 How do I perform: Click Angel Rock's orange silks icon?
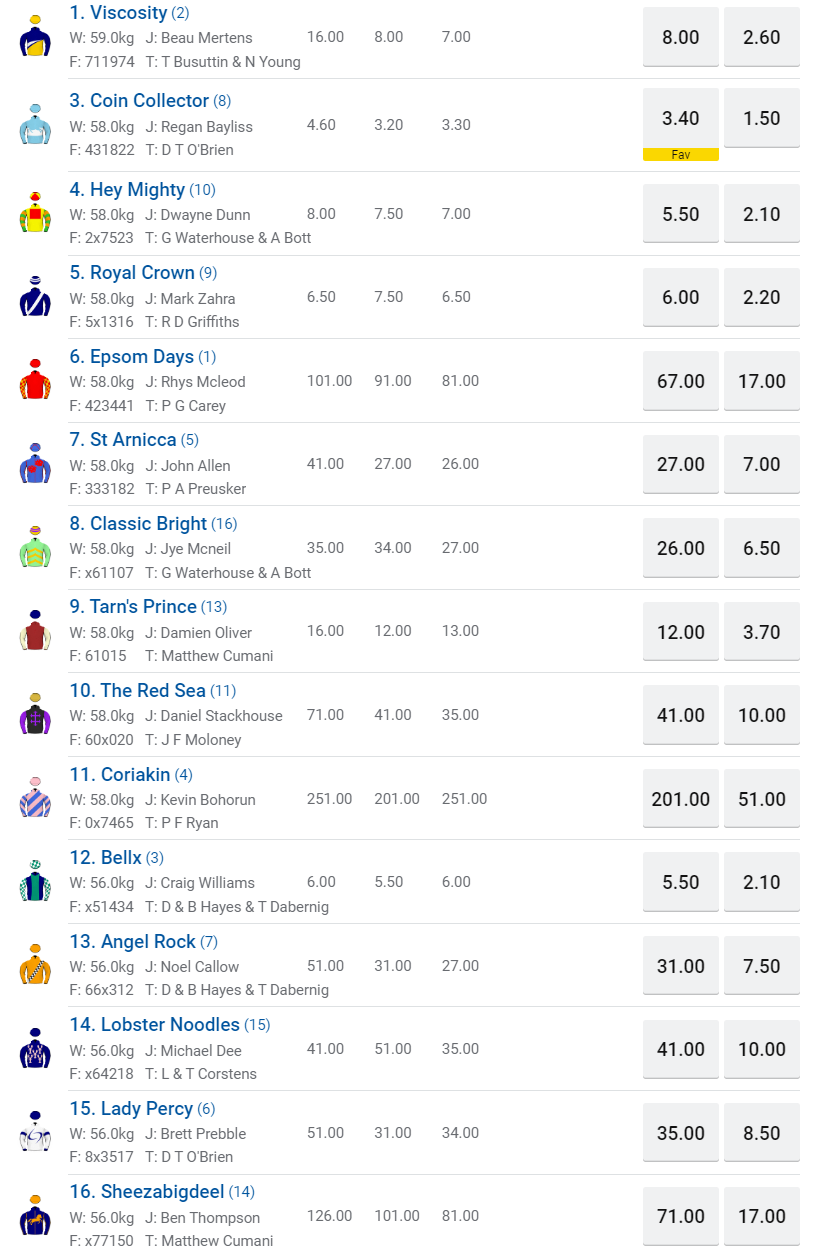[x=35, y=966]
